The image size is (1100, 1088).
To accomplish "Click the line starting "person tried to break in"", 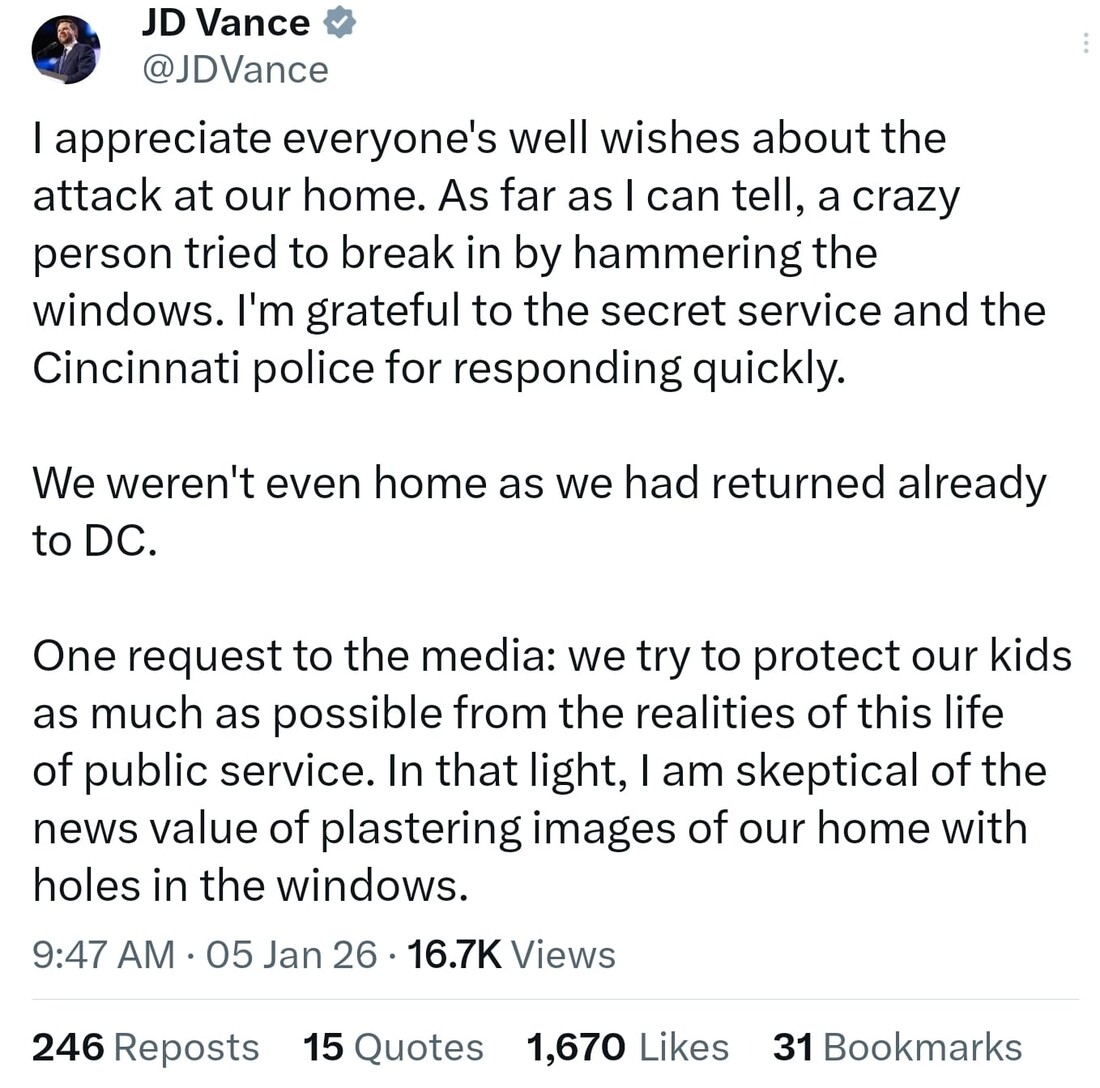I will pyautogui.click(x=455, y=254).
